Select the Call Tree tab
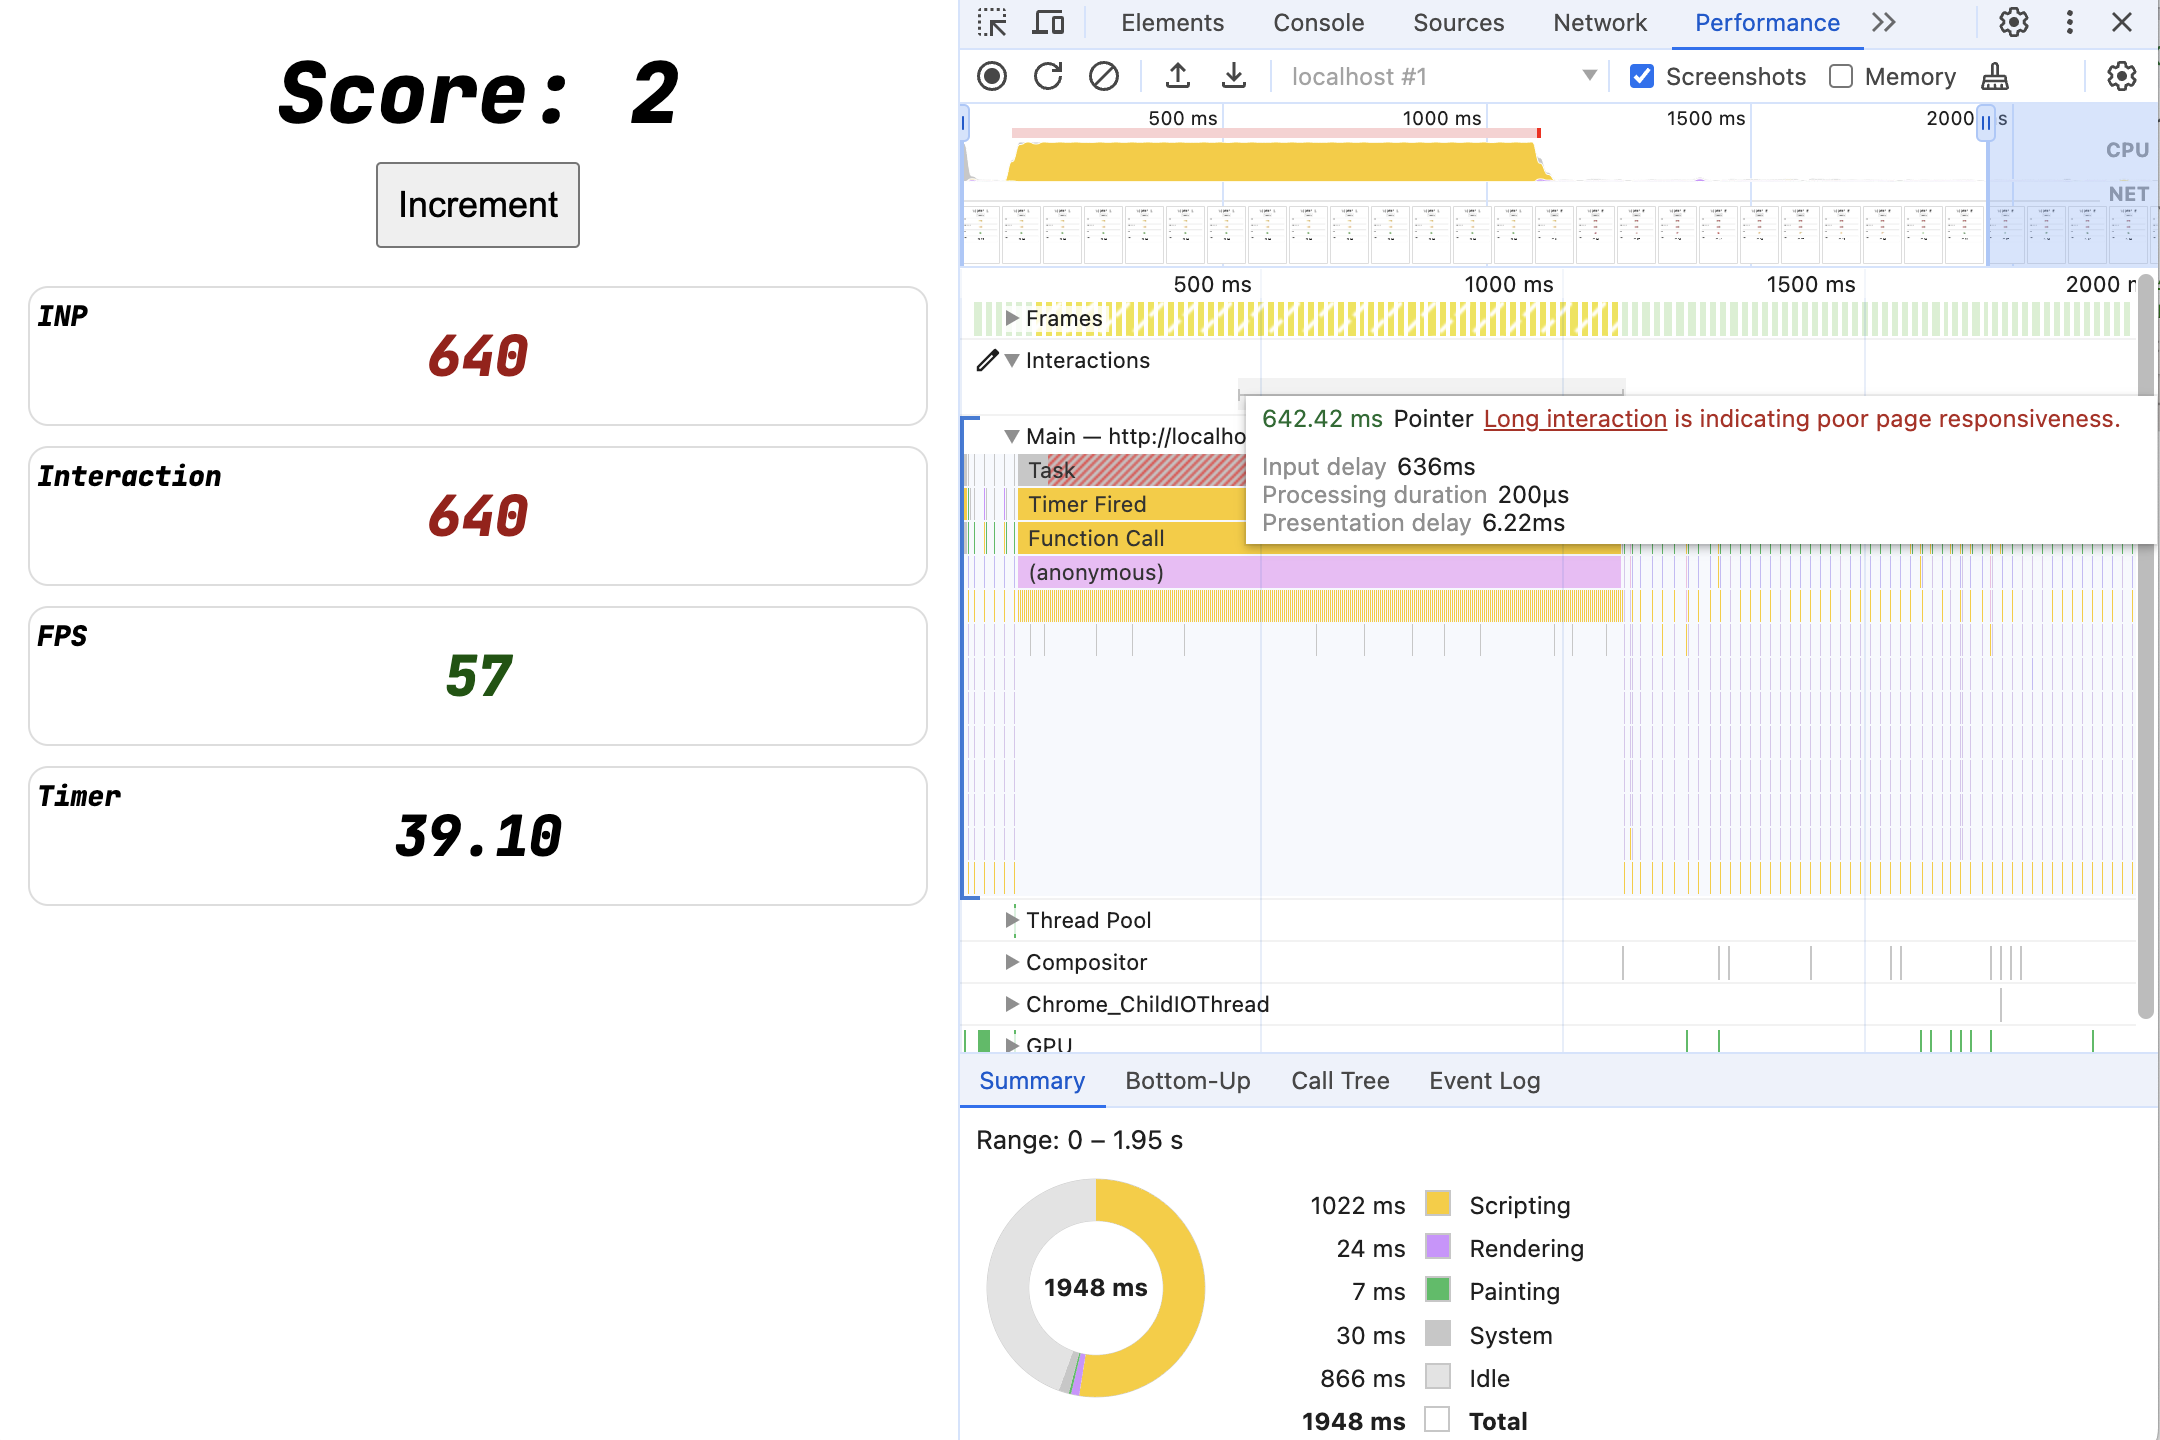This screenshot has width=2160, height=1440. tap(1340, 1080)
